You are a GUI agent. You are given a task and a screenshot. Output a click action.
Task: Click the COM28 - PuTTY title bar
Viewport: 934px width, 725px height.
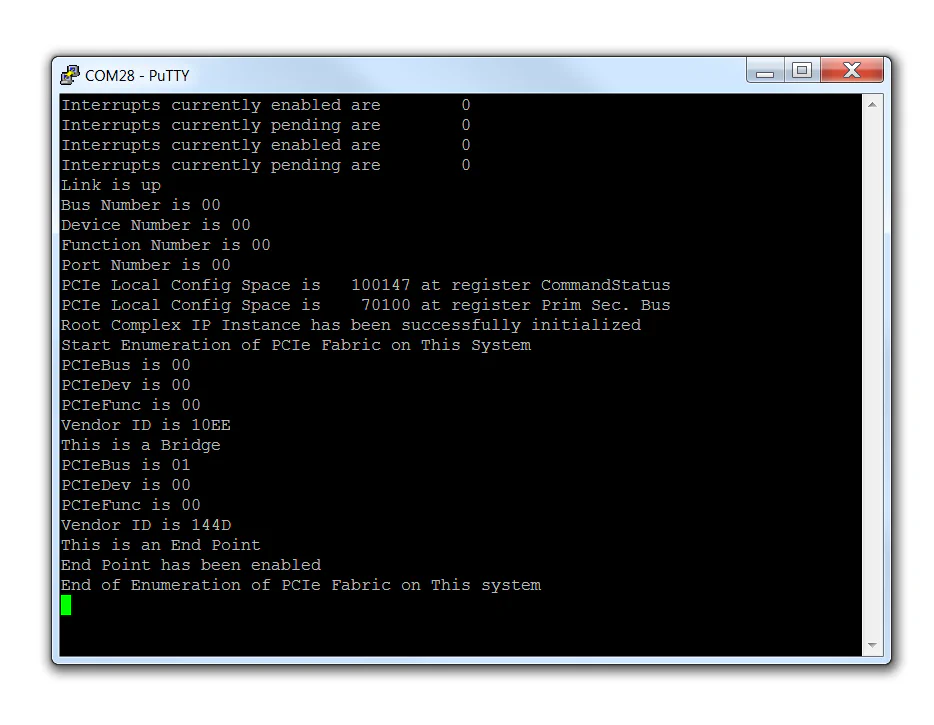(x=400, y=75)
